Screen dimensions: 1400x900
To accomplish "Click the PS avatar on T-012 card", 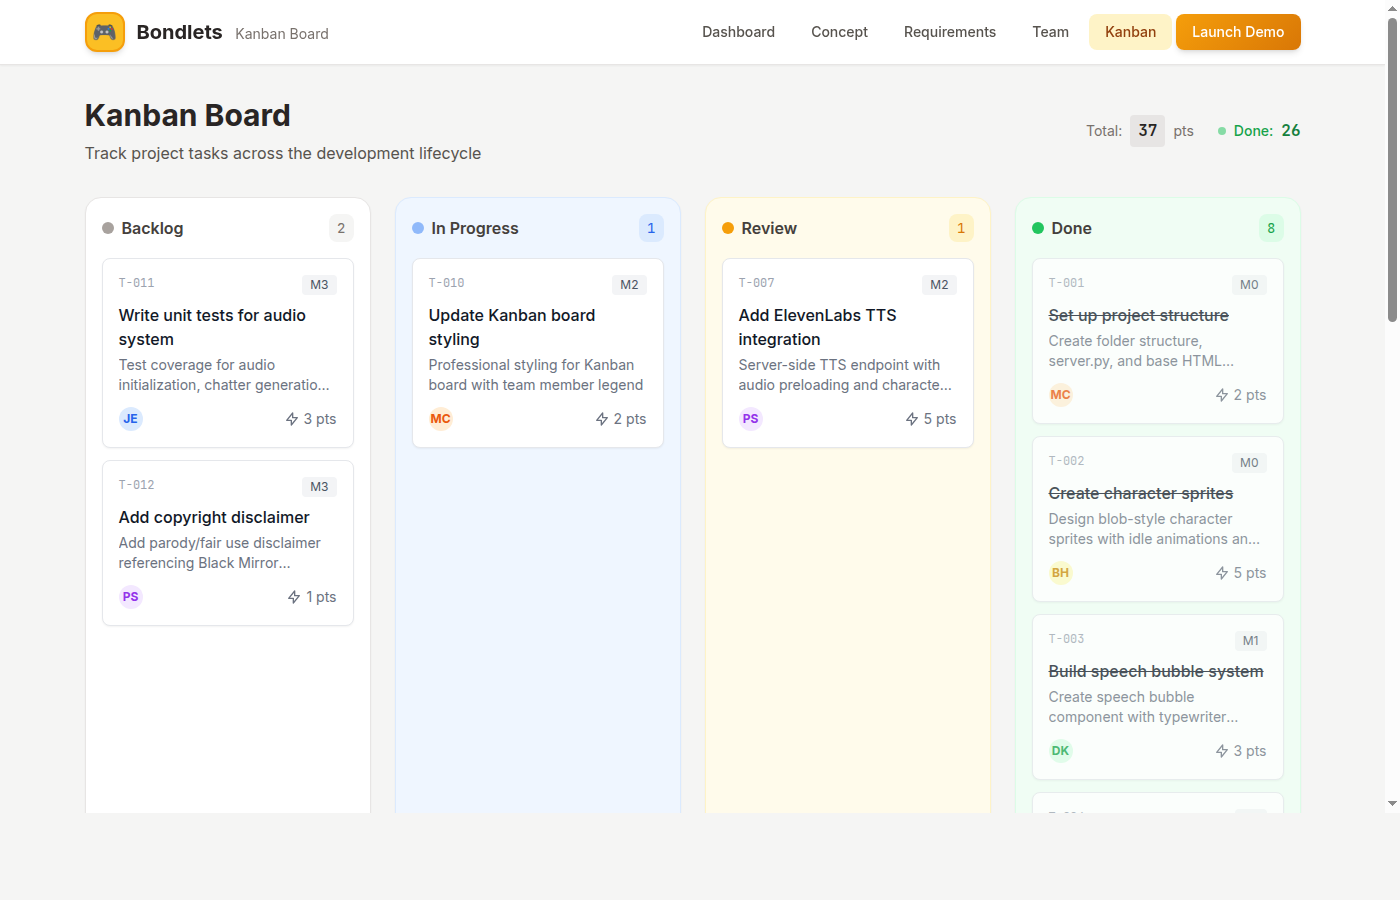I will click(x=131, y=597).
